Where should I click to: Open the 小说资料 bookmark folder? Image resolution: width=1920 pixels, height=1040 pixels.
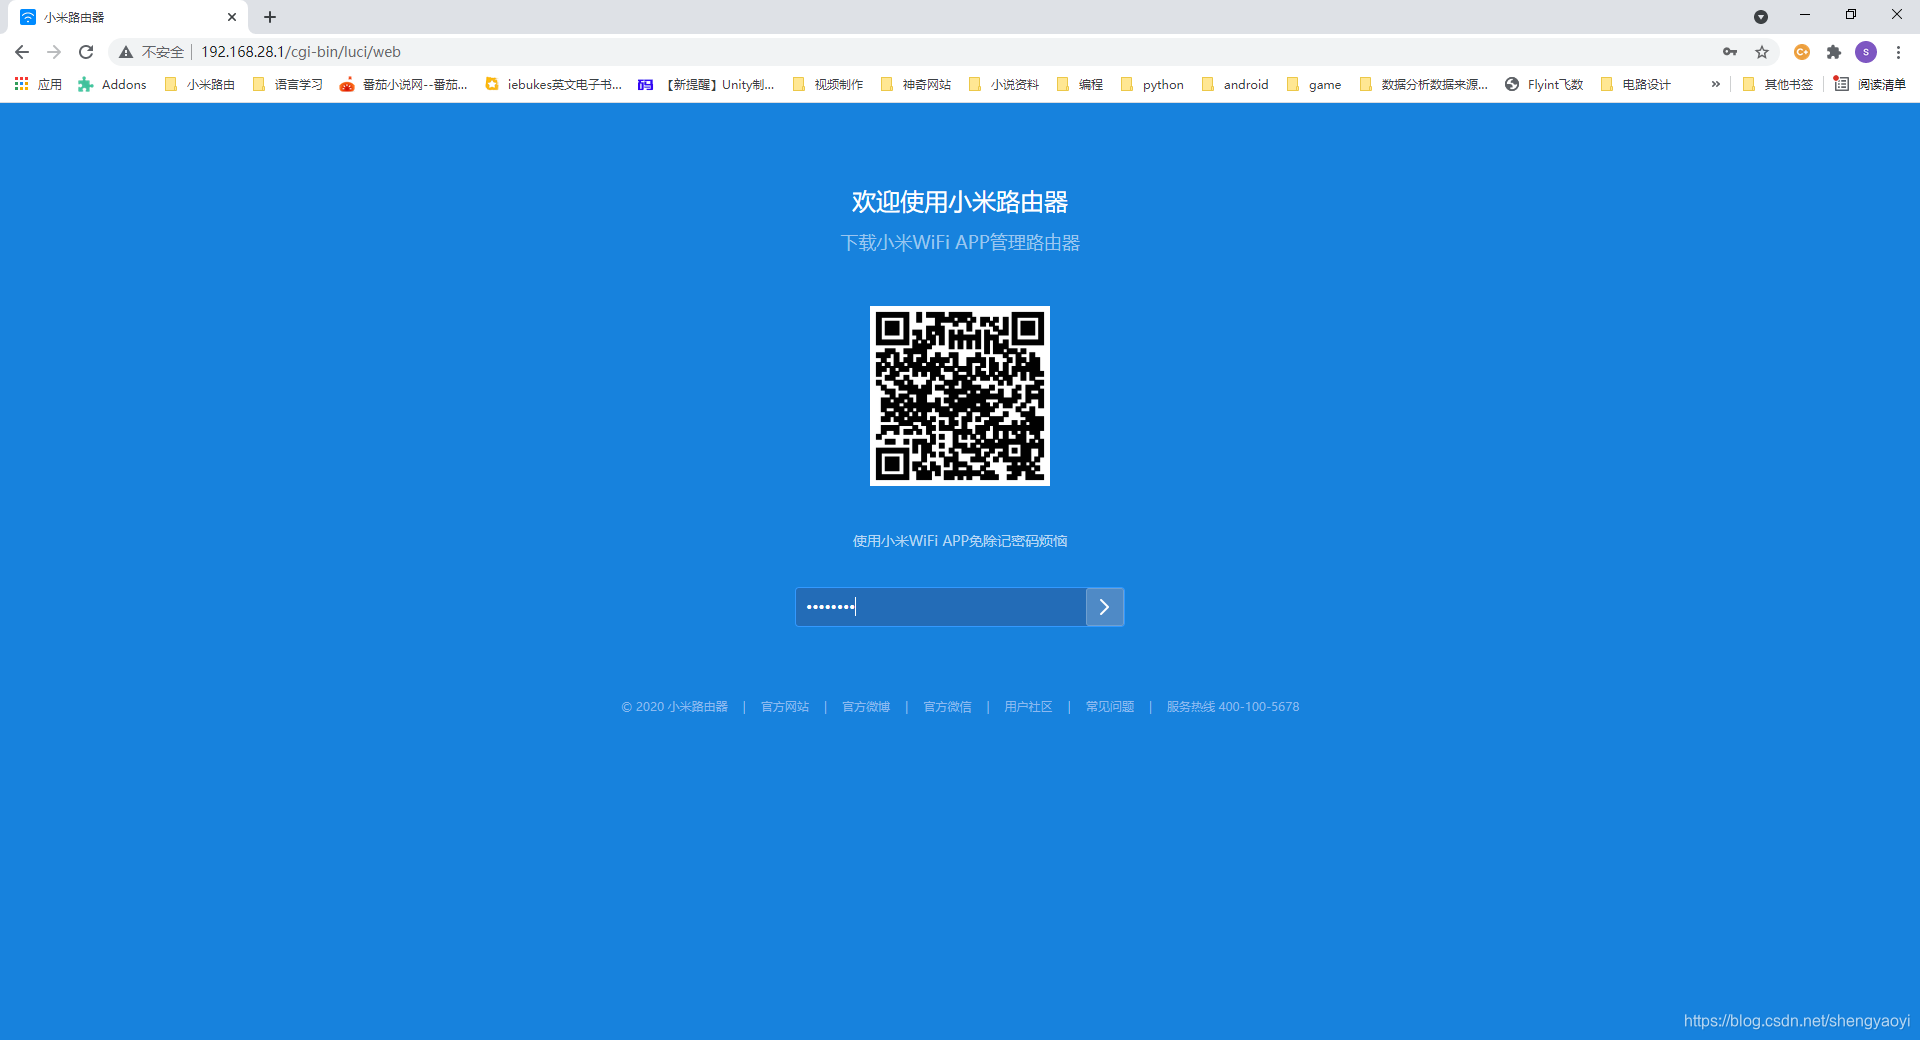coord(1004,84)
